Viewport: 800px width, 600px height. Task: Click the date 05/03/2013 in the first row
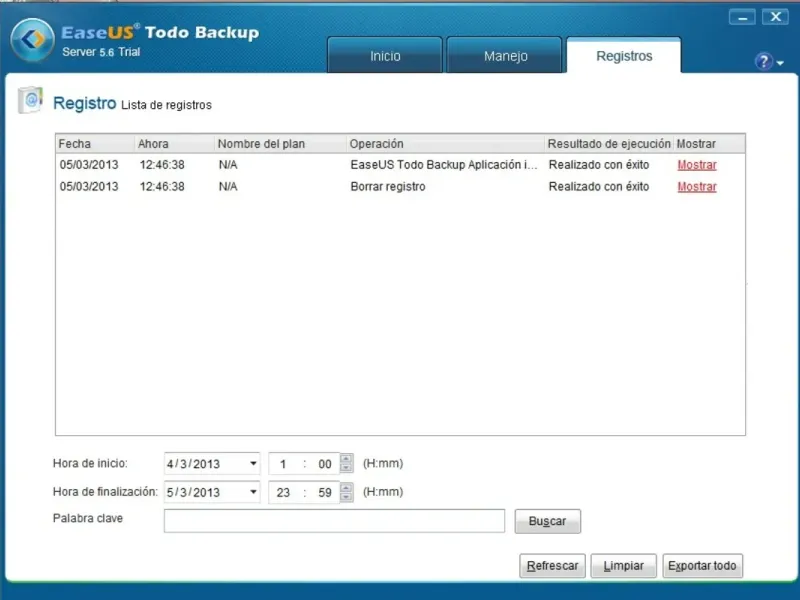tap(89, 165)
